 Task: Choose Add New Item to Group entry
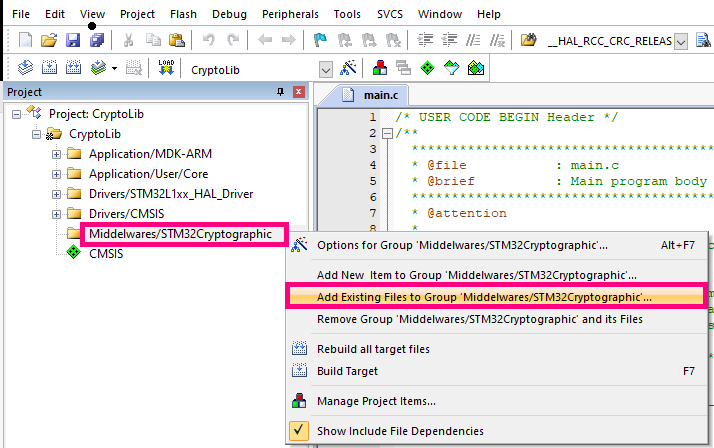[x=496, y=275]
